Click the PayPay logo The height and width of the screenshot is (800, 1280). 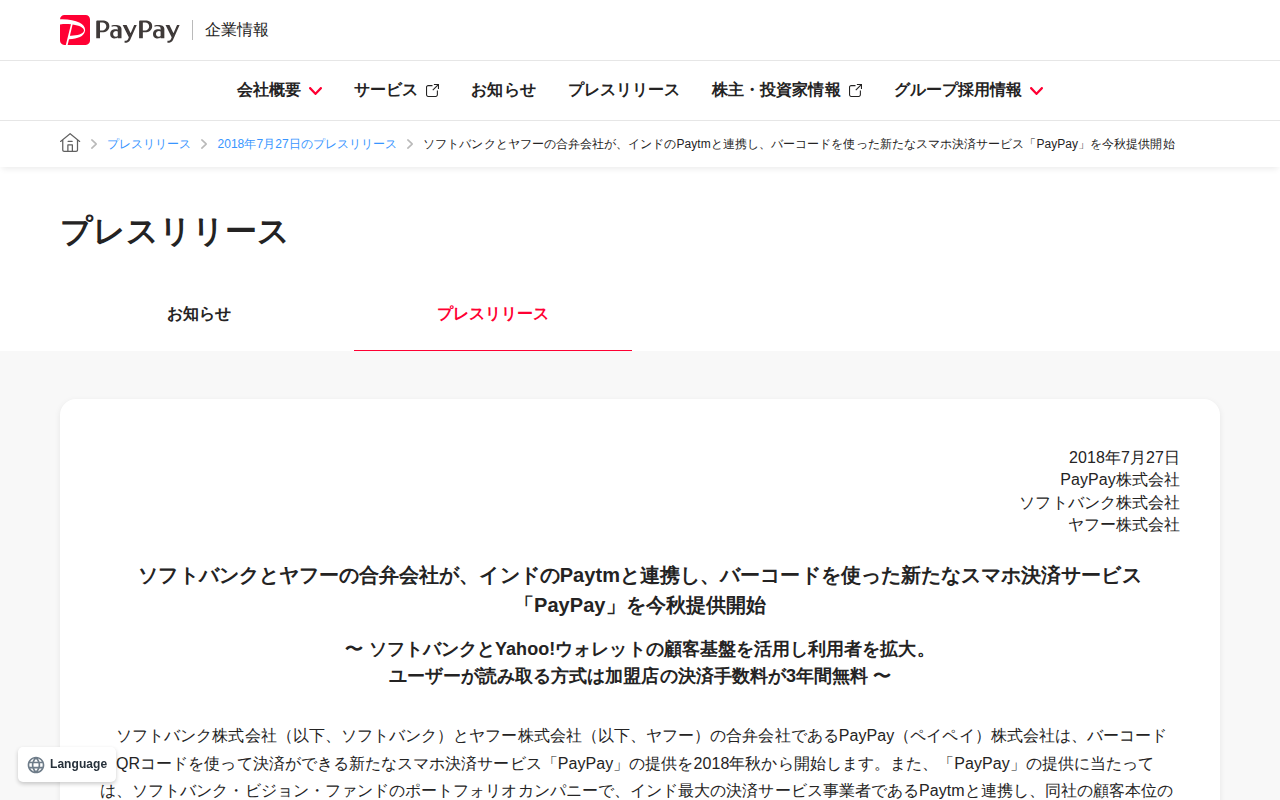[120, 30]
